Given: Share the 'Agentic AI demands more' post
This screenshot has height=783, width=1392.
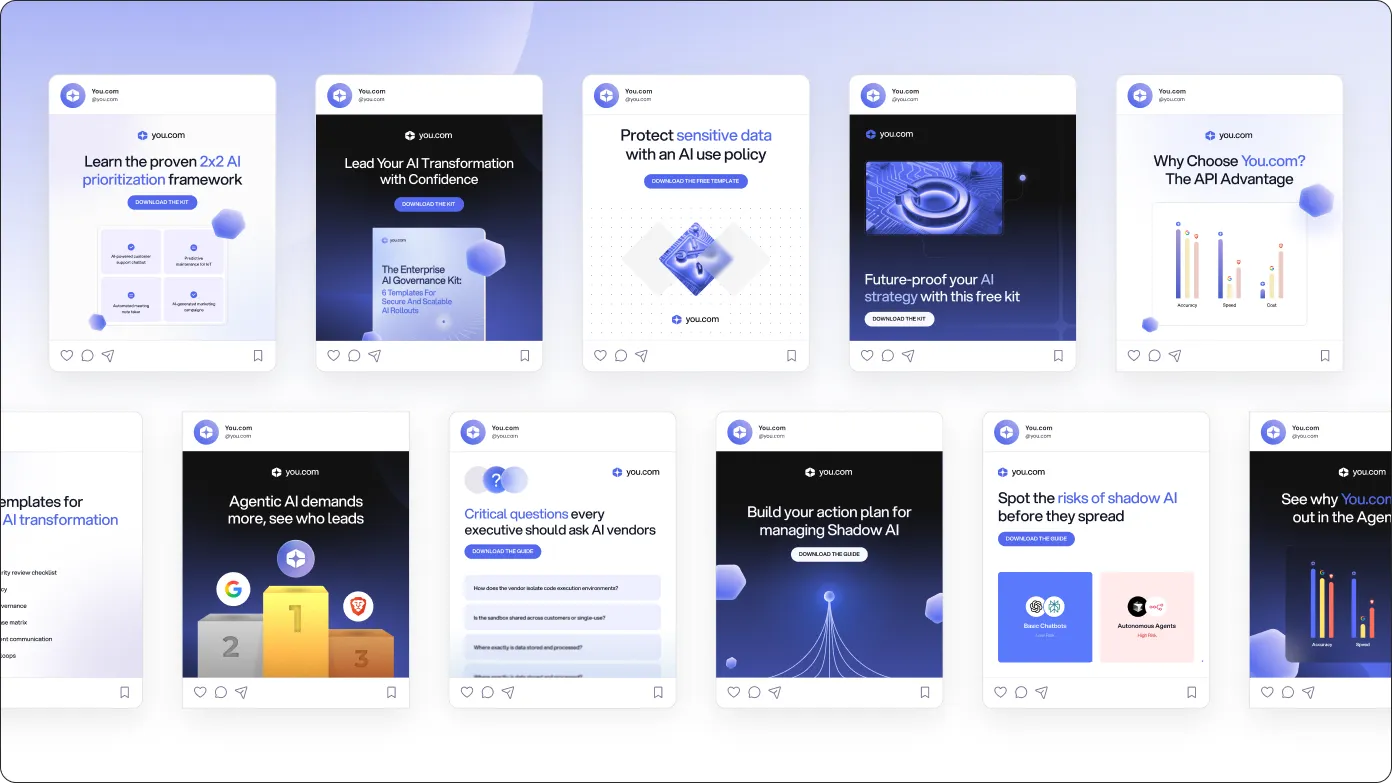Looking at the screenshot, I should click(242, 692).
